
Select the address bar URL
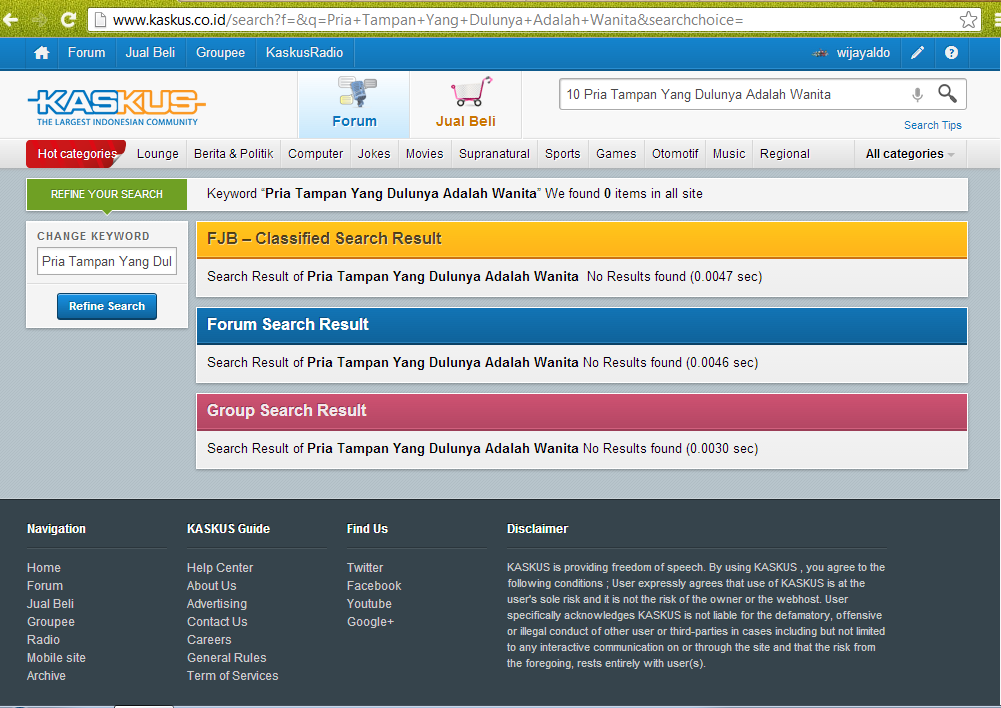[428, 20]
